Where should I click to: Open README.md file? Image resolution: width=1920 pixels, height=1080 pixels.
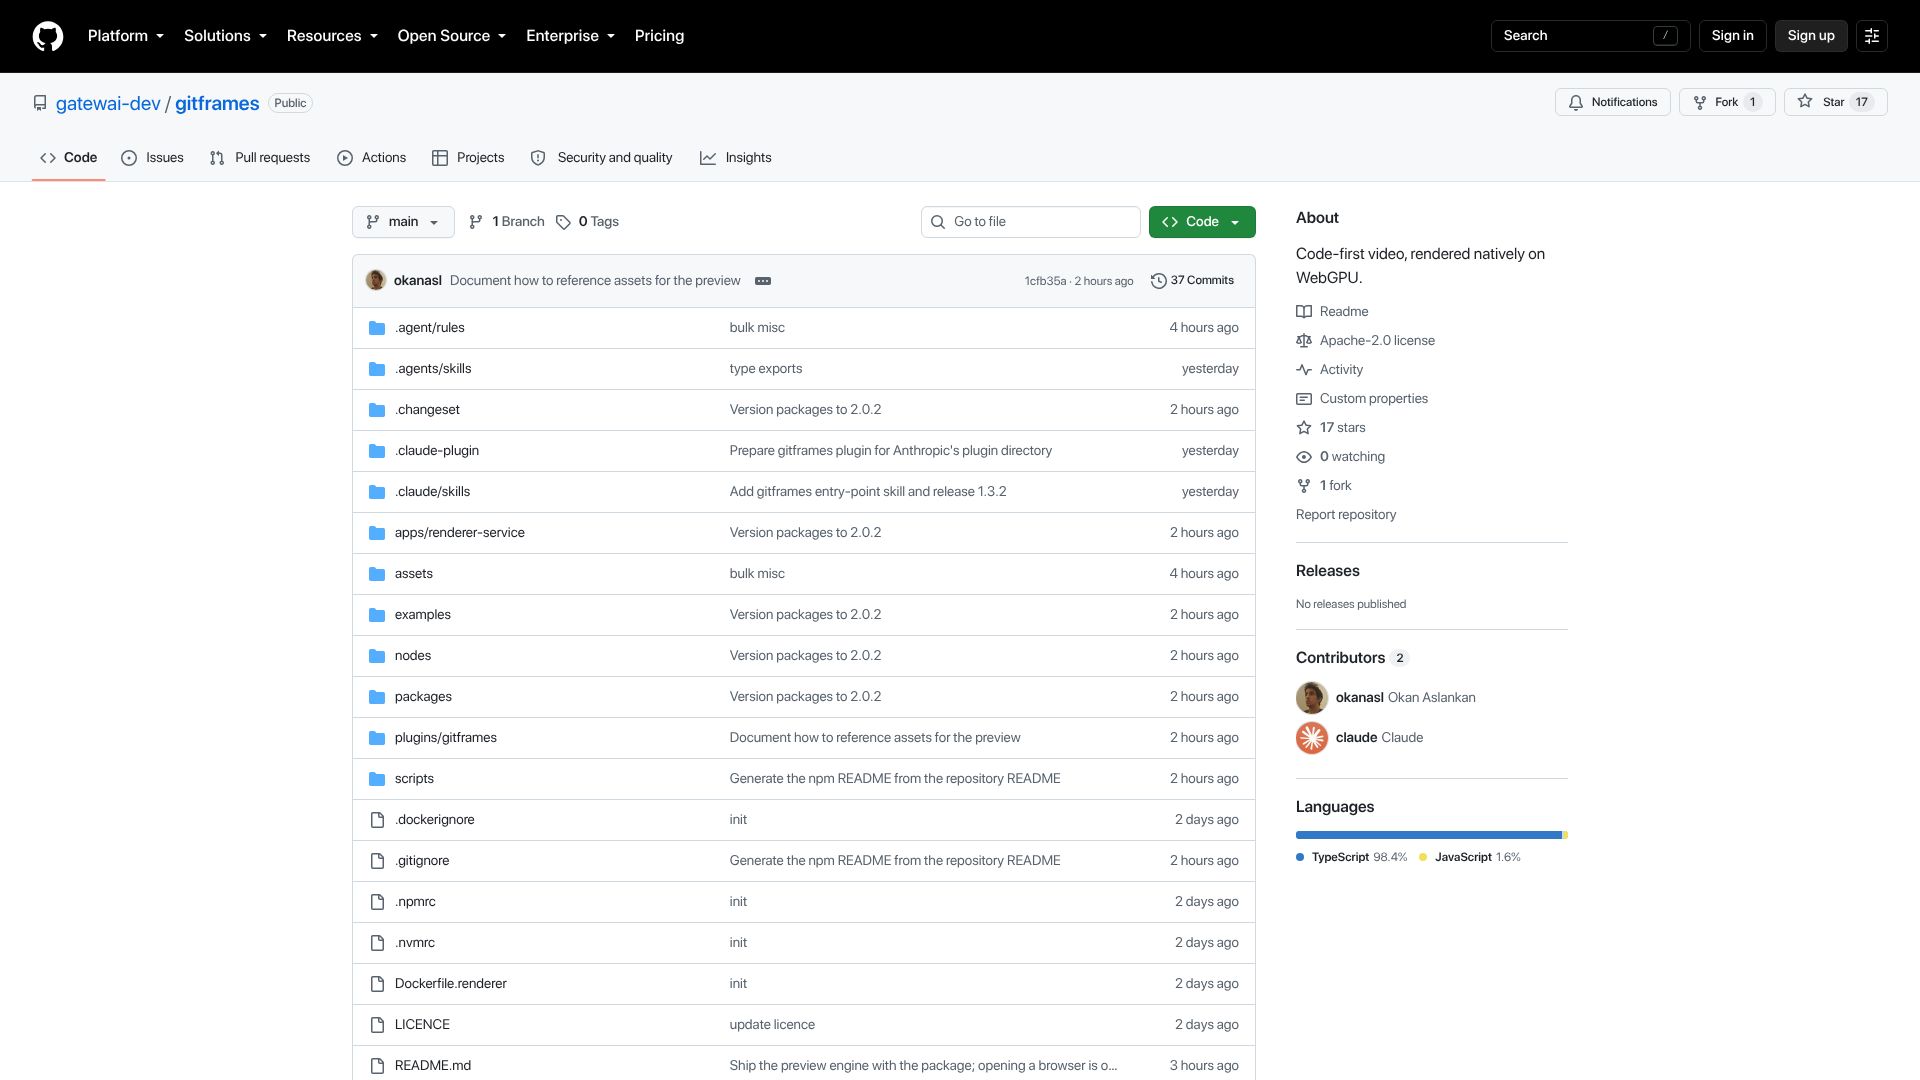[x=432, y=1066]
